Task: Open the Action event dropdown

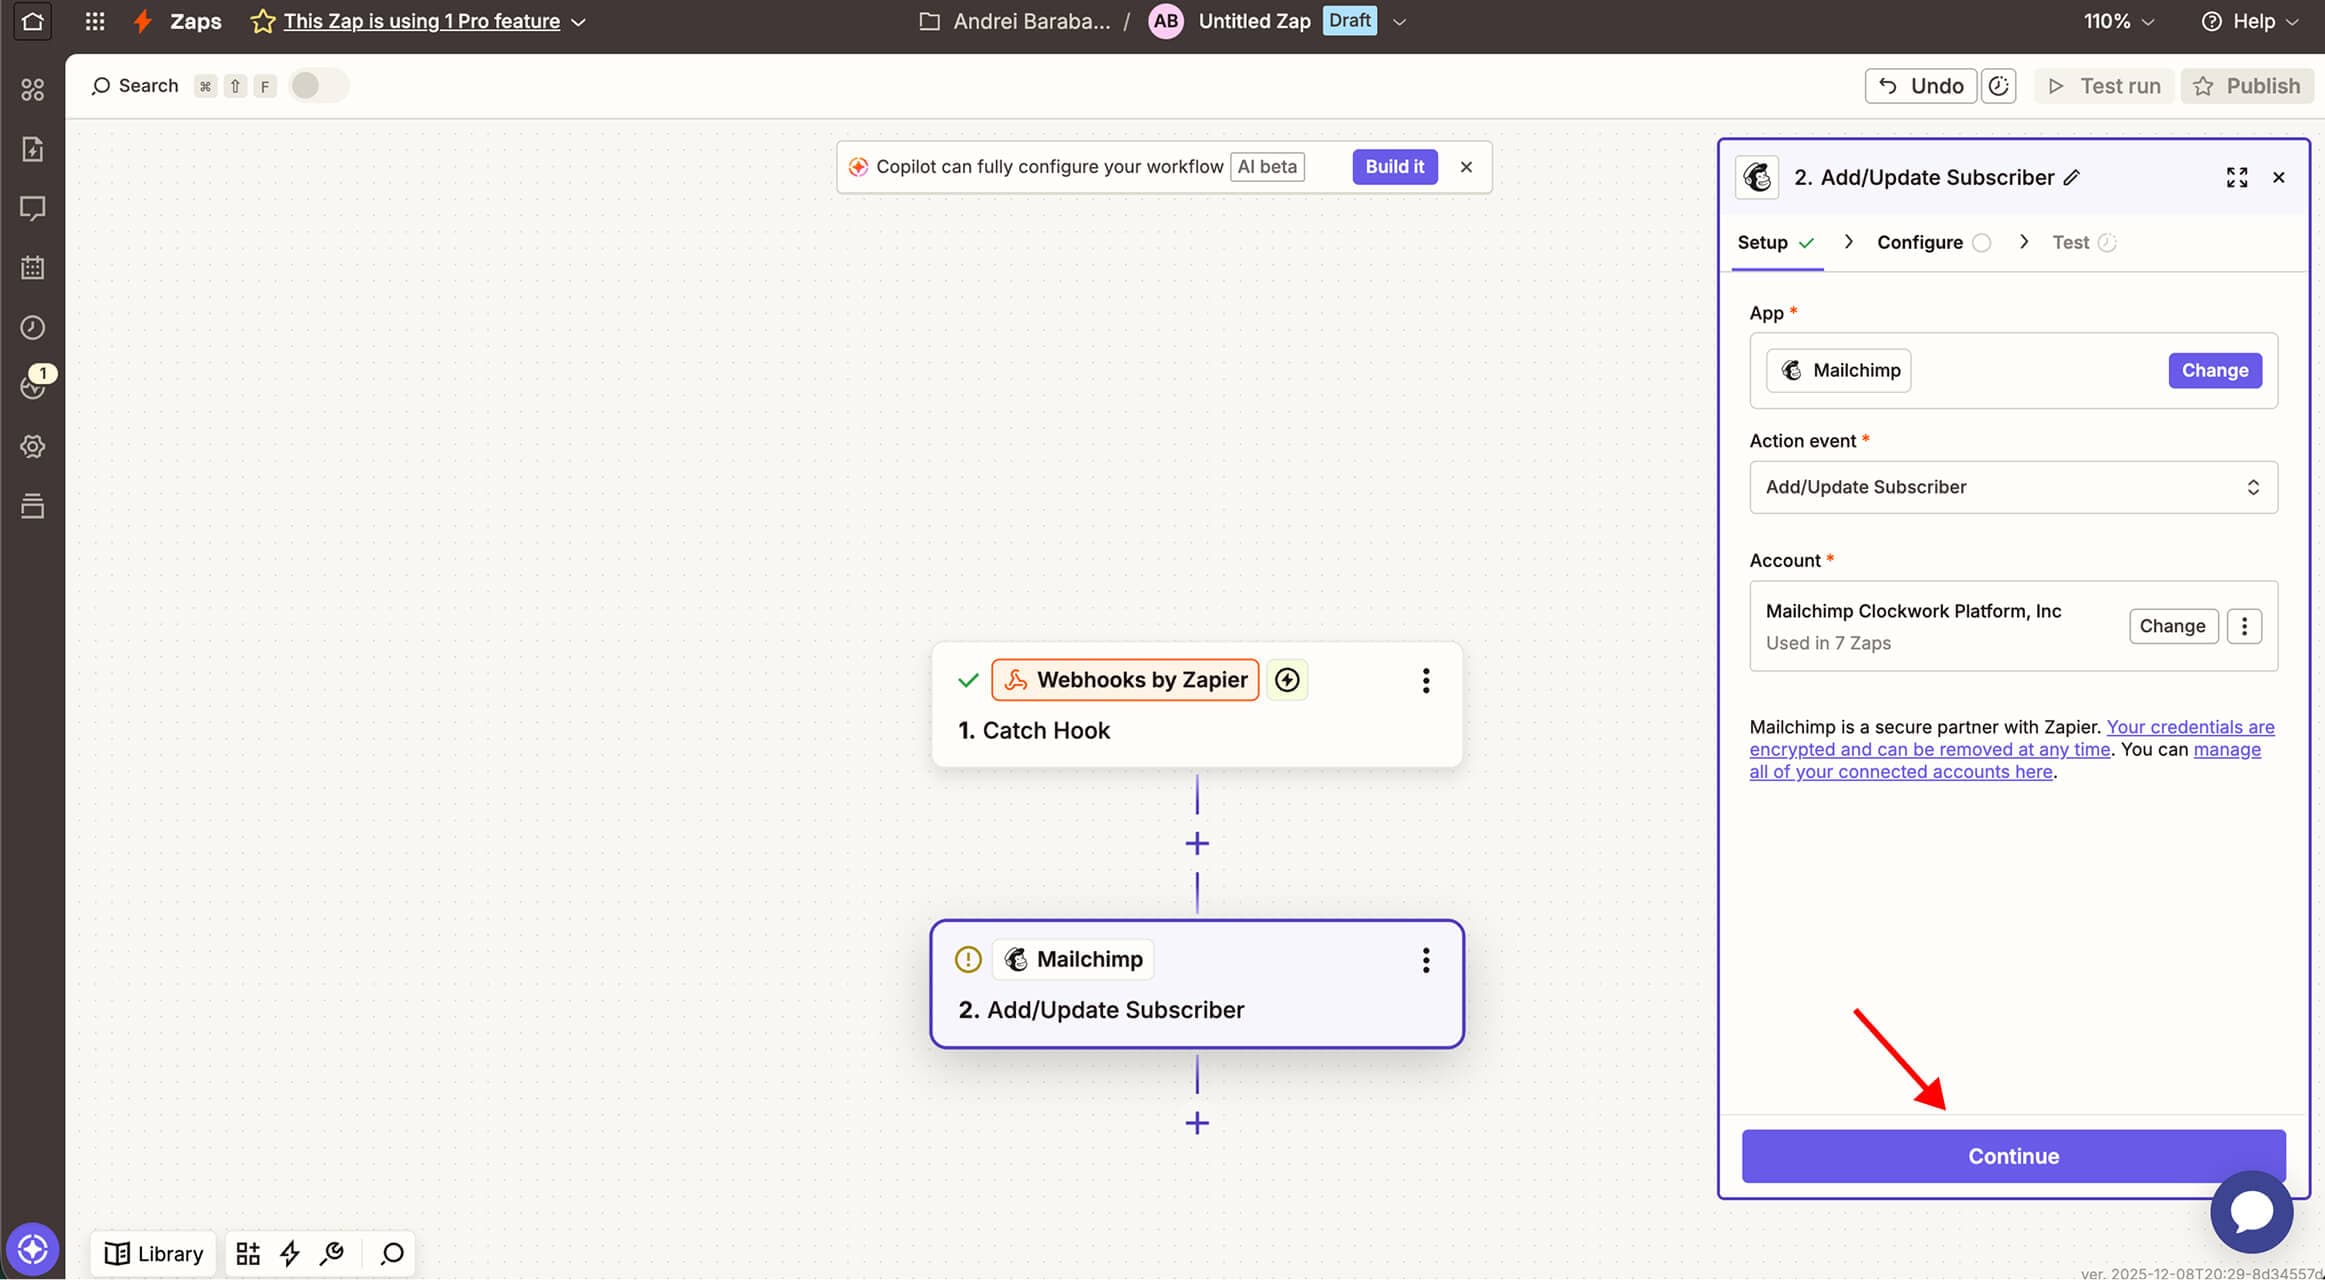Action: [x=2012, y=487]
